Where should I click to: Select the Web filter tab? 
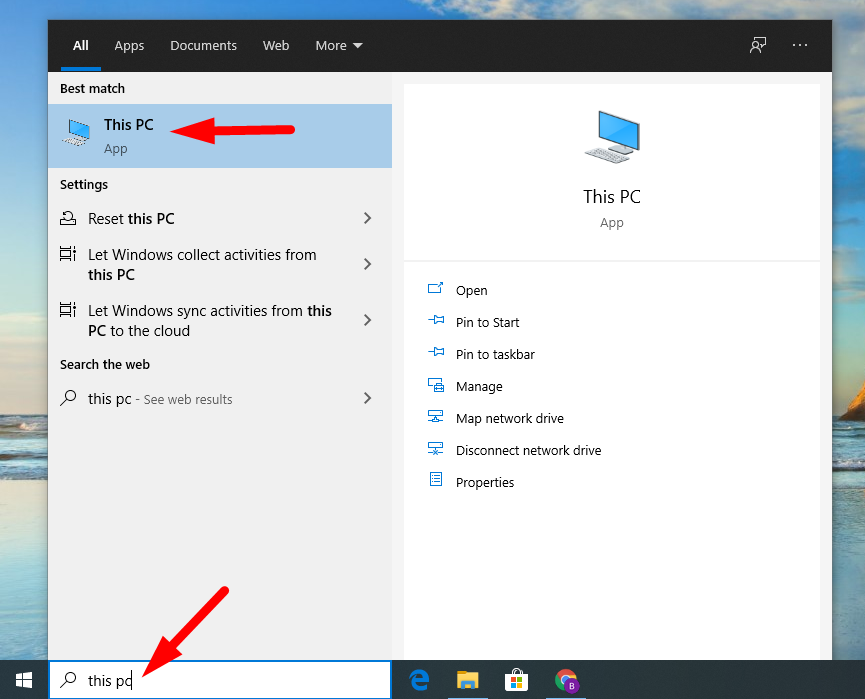[276, 45]
